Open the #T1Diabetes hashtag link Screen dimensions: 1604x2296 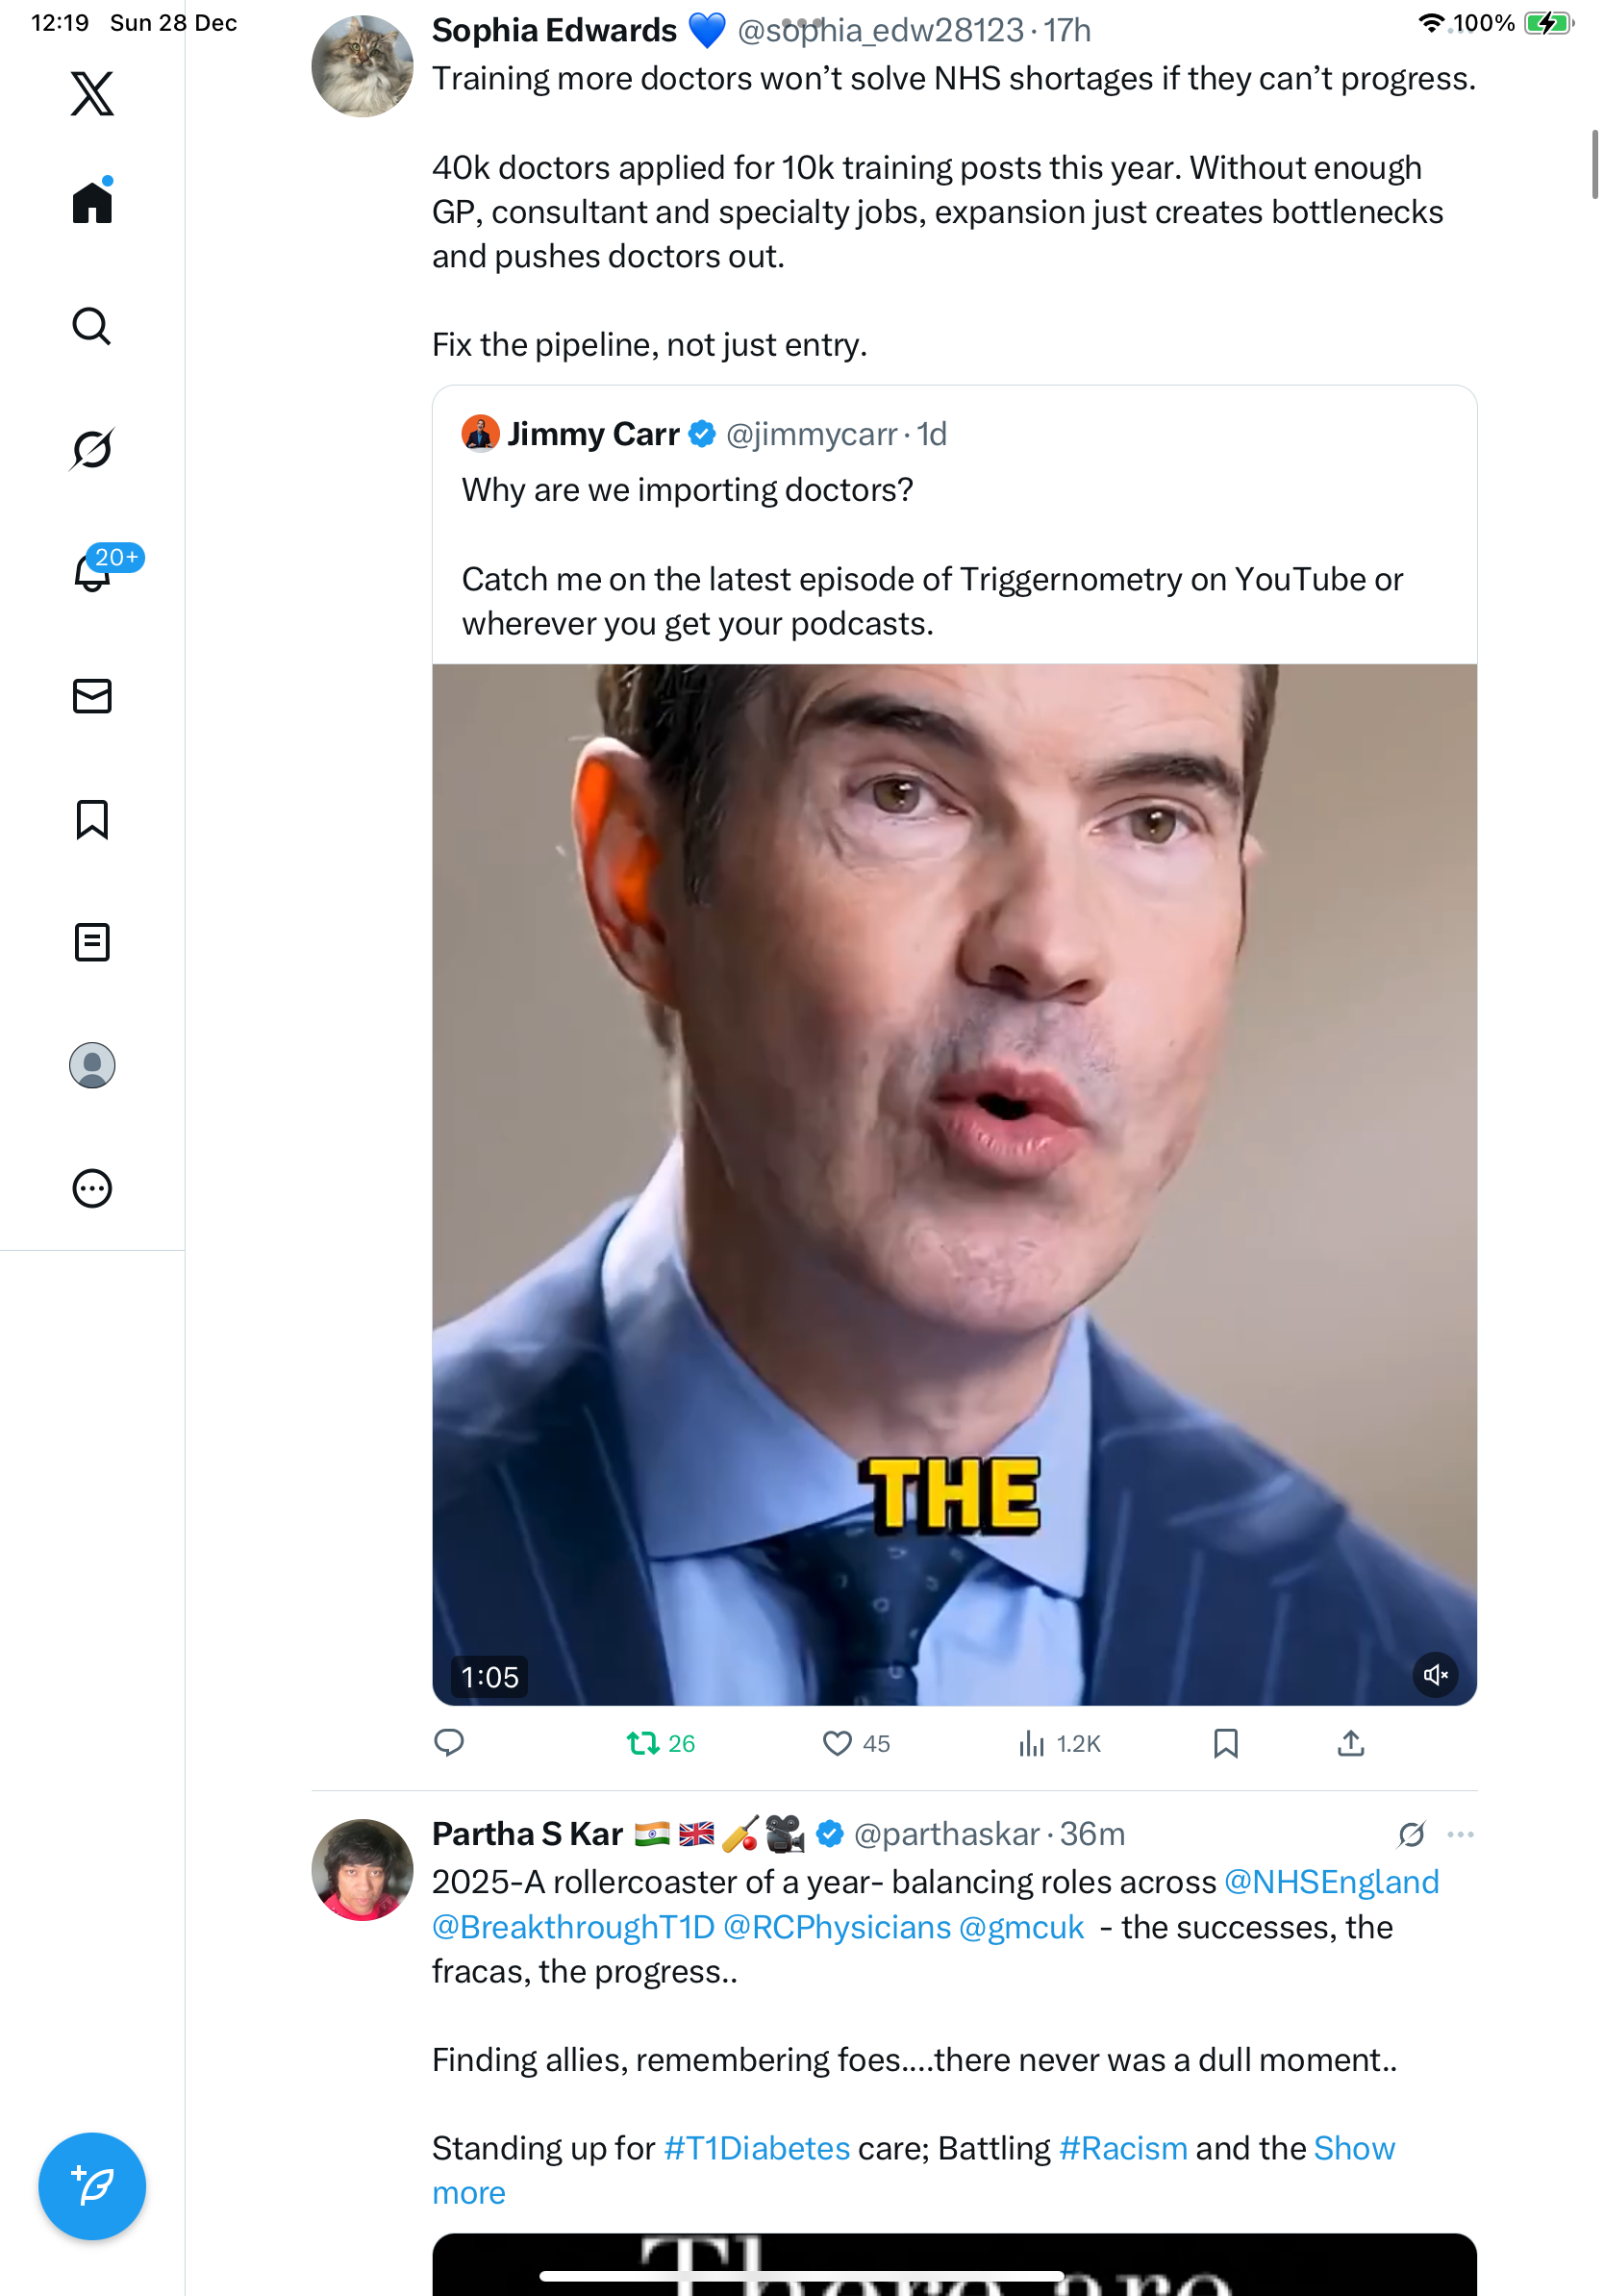[x=757, y=2149]
